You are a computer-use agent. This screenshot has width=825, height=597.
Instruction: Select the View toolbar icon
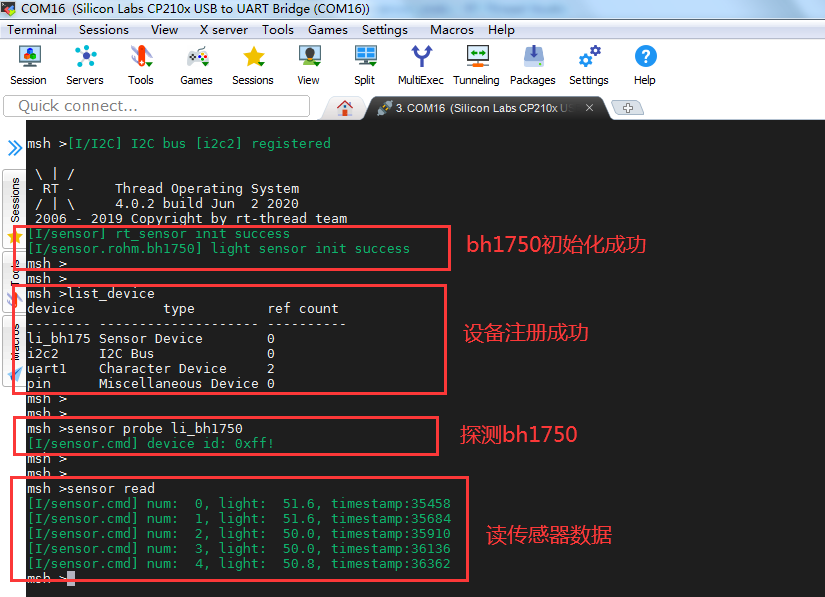click(x=308, y=65)
